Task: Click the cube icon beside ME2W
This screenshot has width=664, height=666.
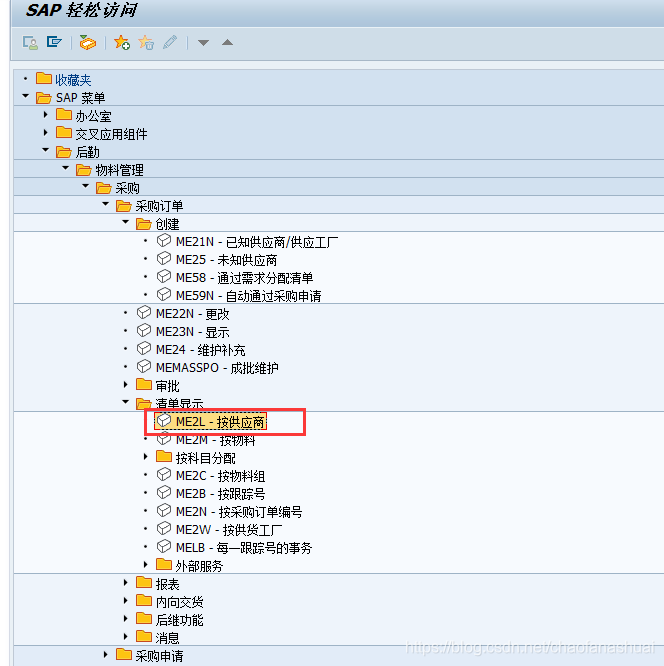Action: 164,529
